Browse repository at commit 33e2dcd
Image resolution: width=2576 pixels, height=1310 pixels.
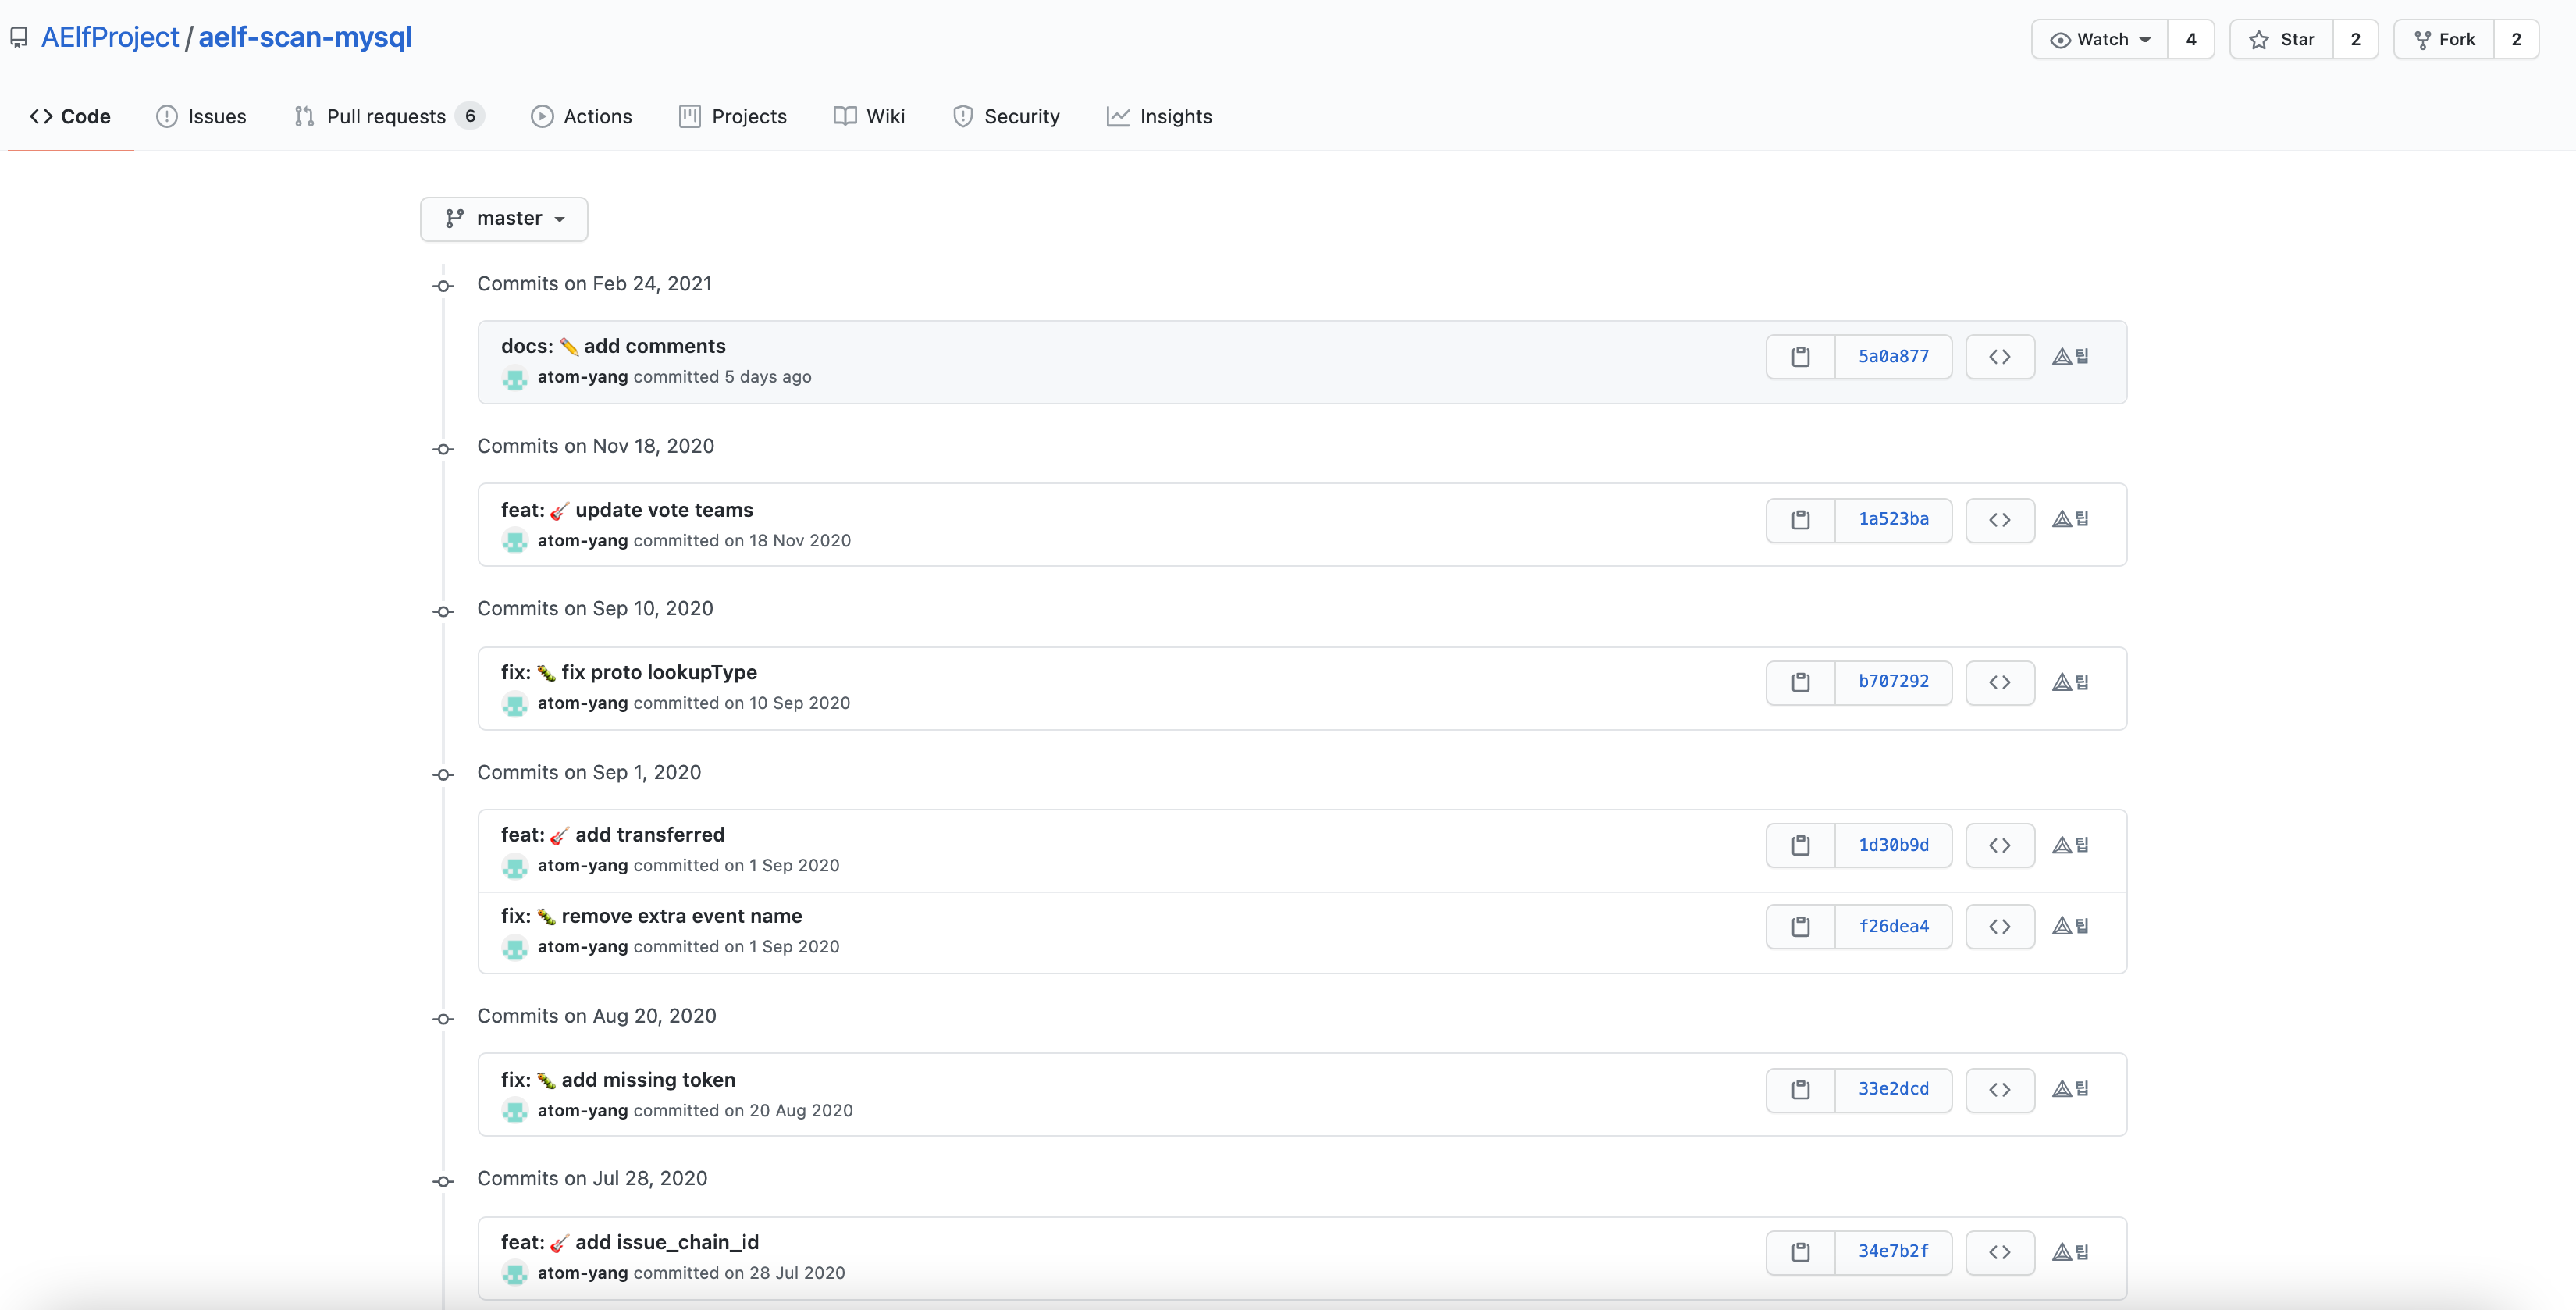[2000, 1090]
